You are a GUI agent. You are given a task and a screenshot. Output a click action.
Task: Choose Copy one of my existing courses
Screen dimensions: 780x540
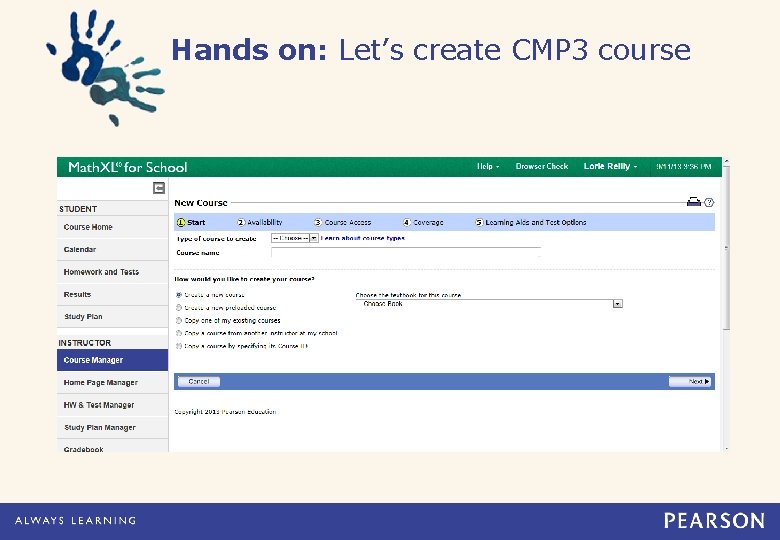[x=179, y=321]
